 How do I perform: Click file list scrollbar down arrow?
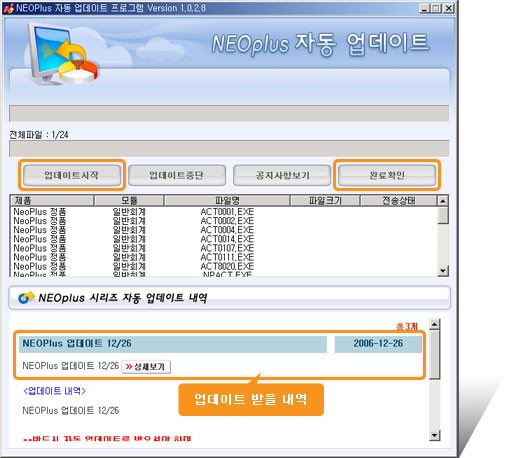(x=442, y=270)
